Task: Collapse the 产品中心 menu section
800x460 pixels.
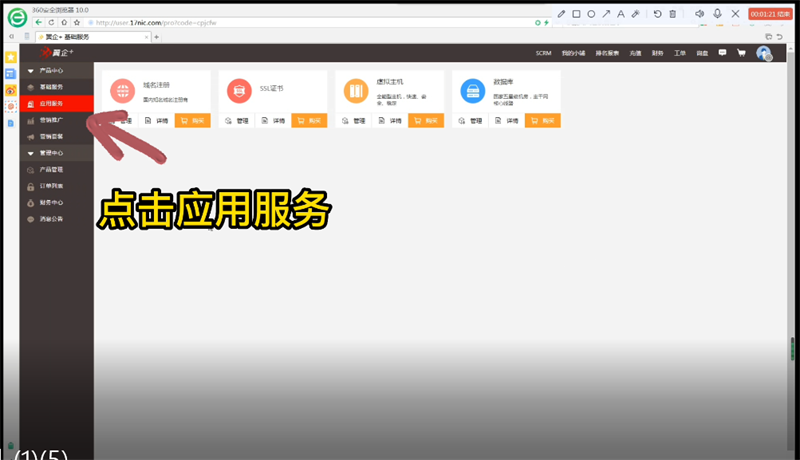Action: tap(57, 70)
